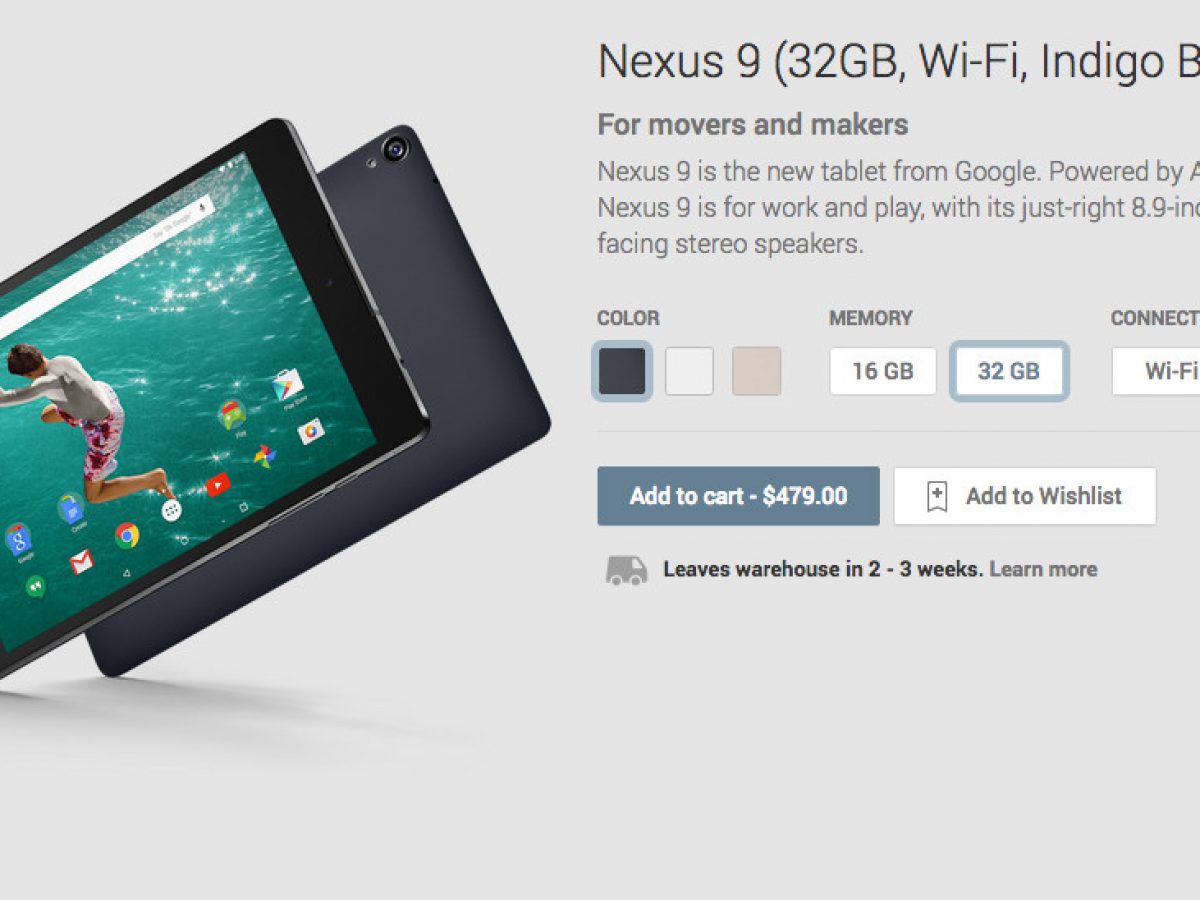Viewport: 1200px width, 900px height.
Task: Tap the Play Store icon on the tablet
Action: point(288,385)
